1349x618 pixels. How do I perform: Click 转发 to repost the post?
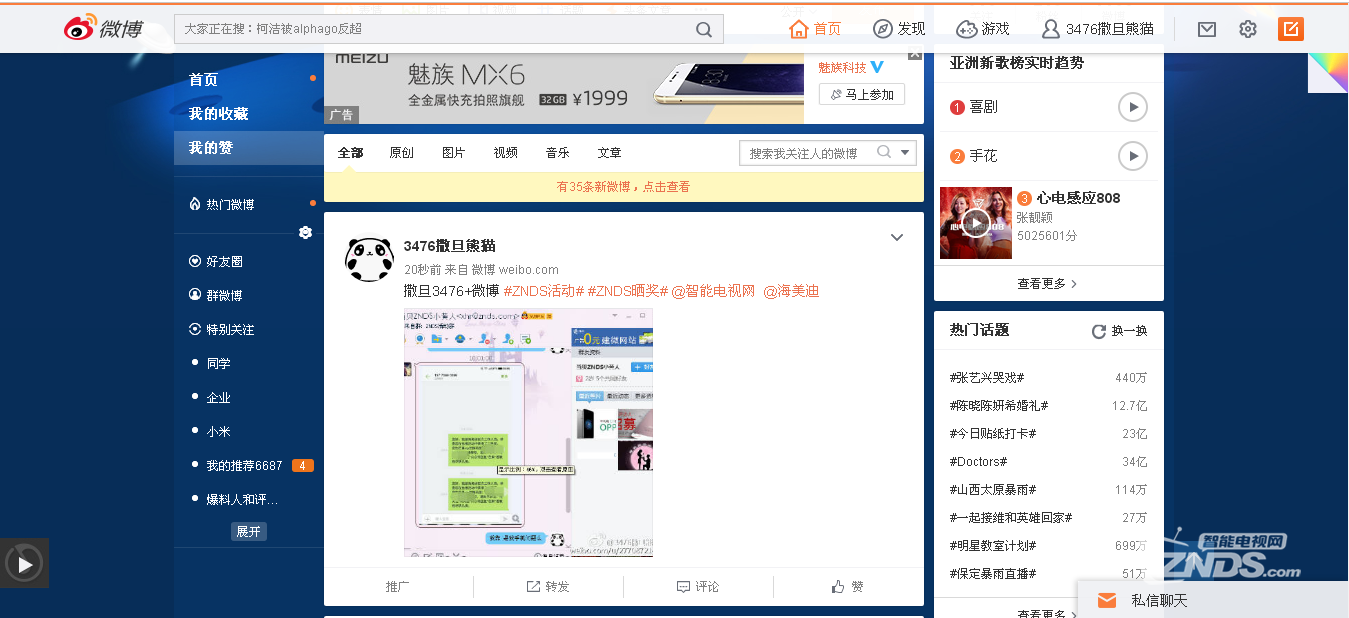[x=548, y=587]
